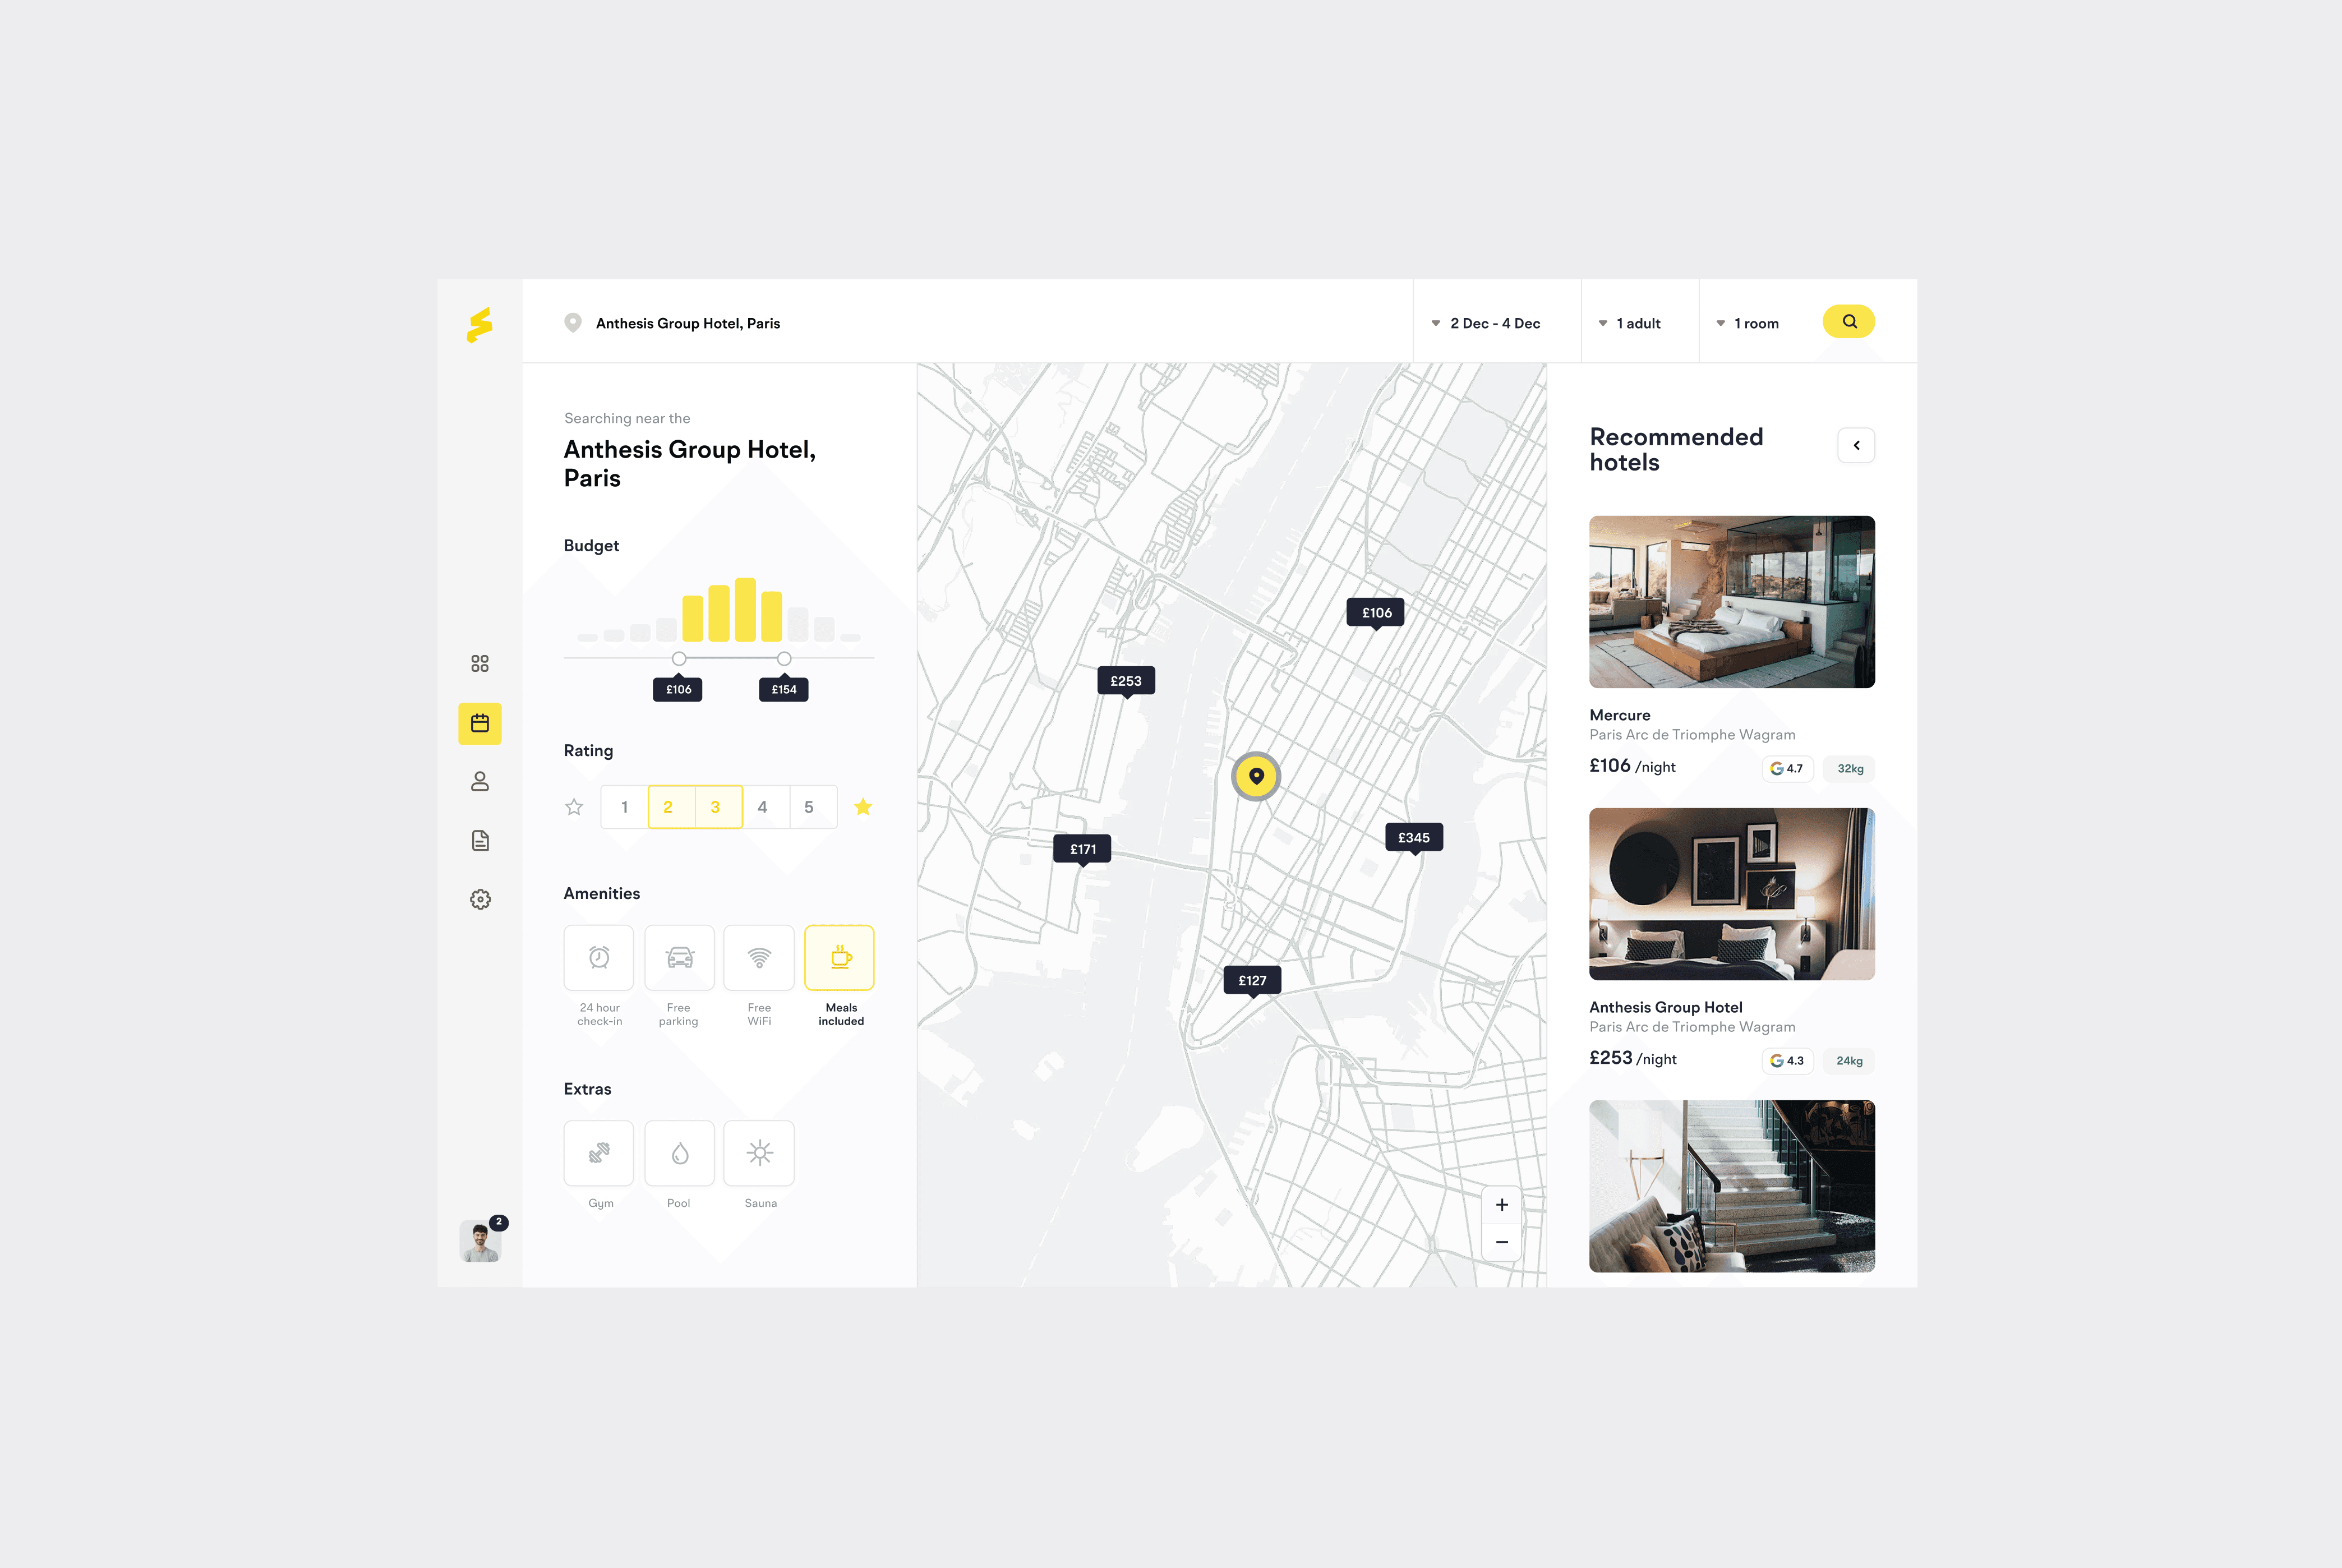Select the Mercure hotel listing tab
Viewport: 2342px width, 1568px height.
coord(1730,648)
